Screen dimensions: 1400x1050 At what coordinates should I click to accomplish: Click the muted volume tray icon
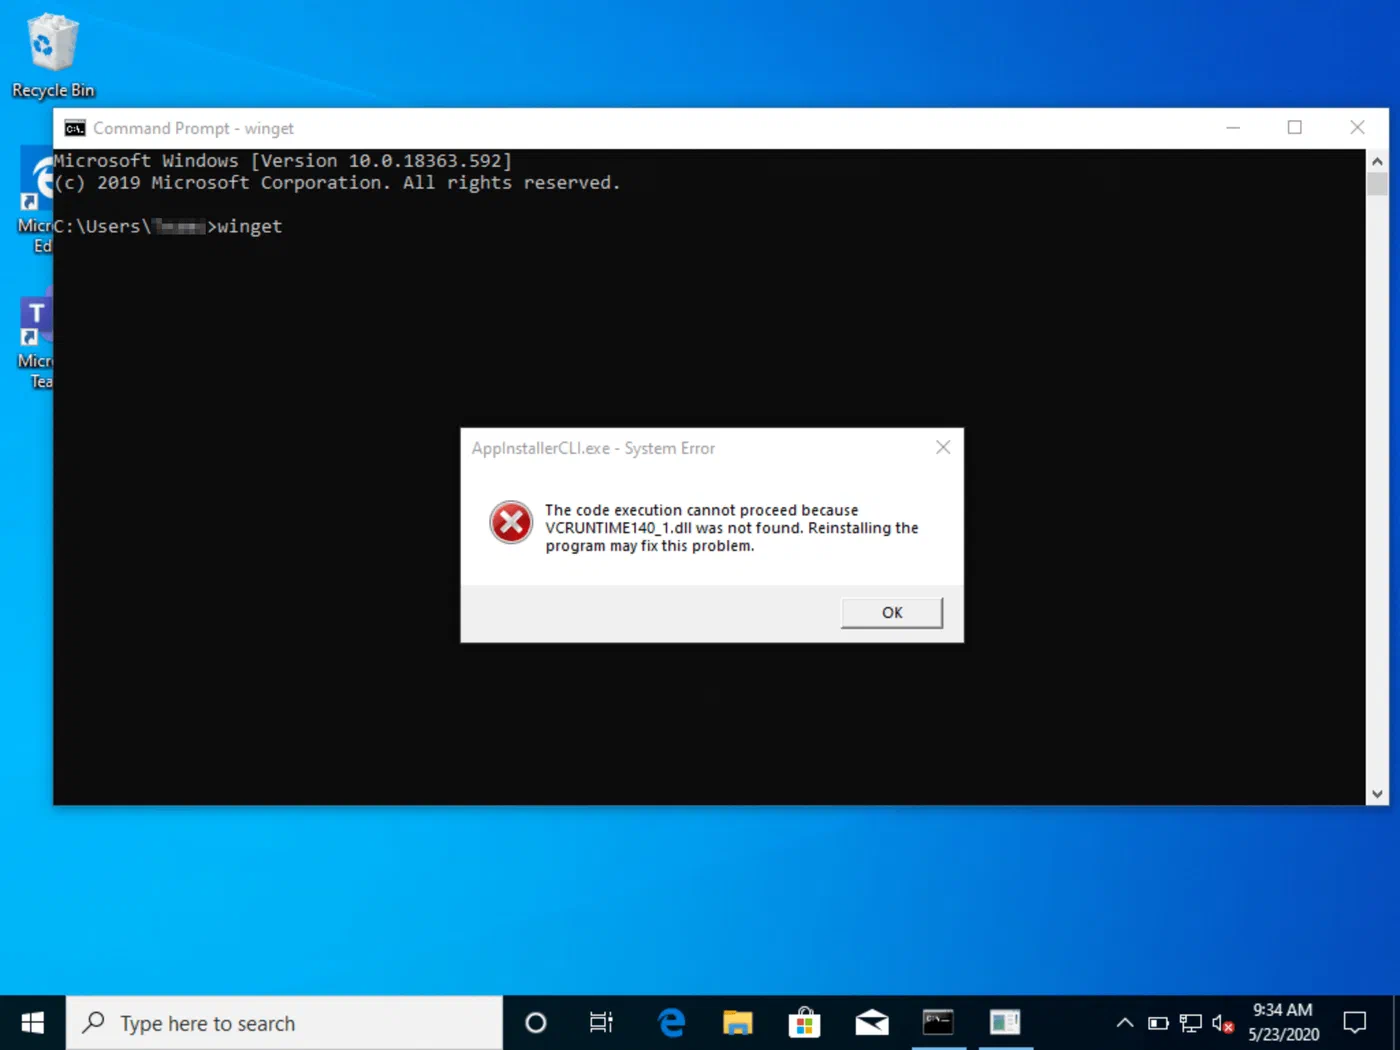[1222, 1023]
